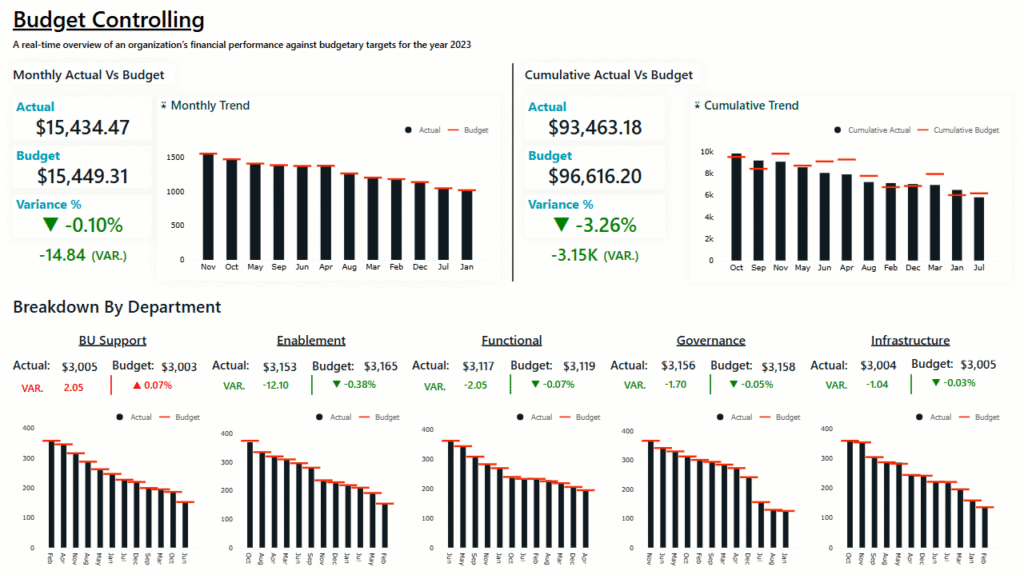
Task: Click the Nov bar in Monthly Trend chart
Action: click(208, 207)
